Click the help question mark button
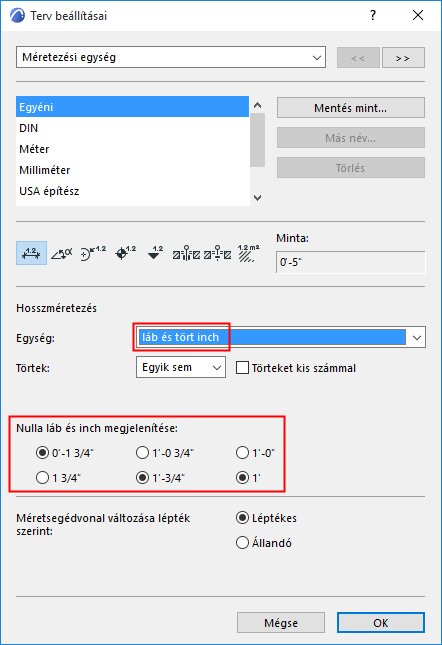 (373, 16)
